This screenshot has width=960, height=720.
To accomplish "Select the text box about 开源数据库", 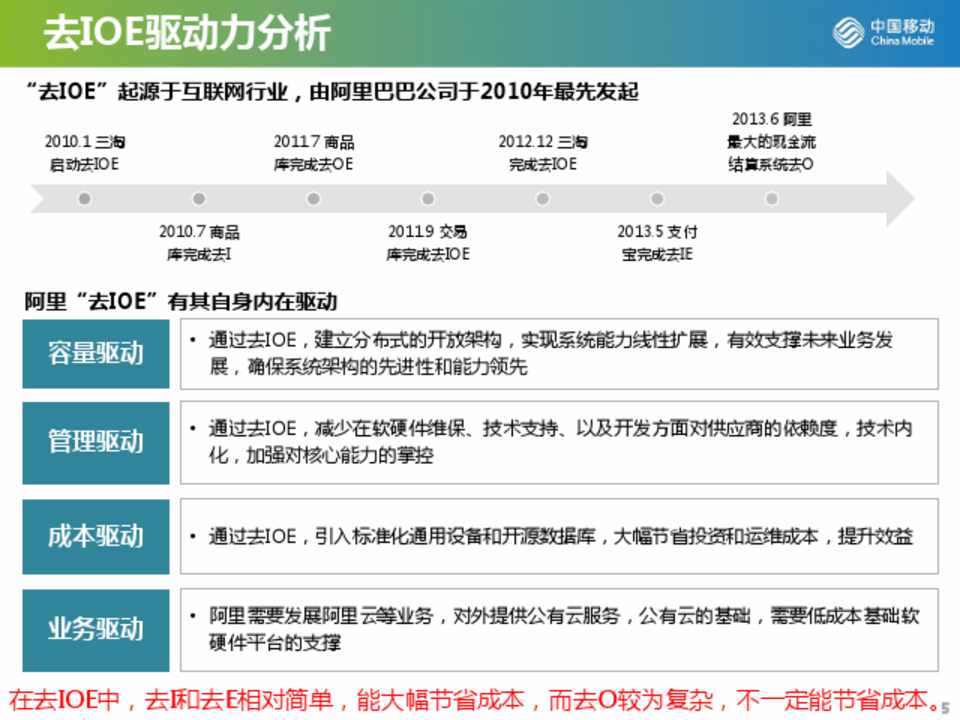I will coord(559,536).
